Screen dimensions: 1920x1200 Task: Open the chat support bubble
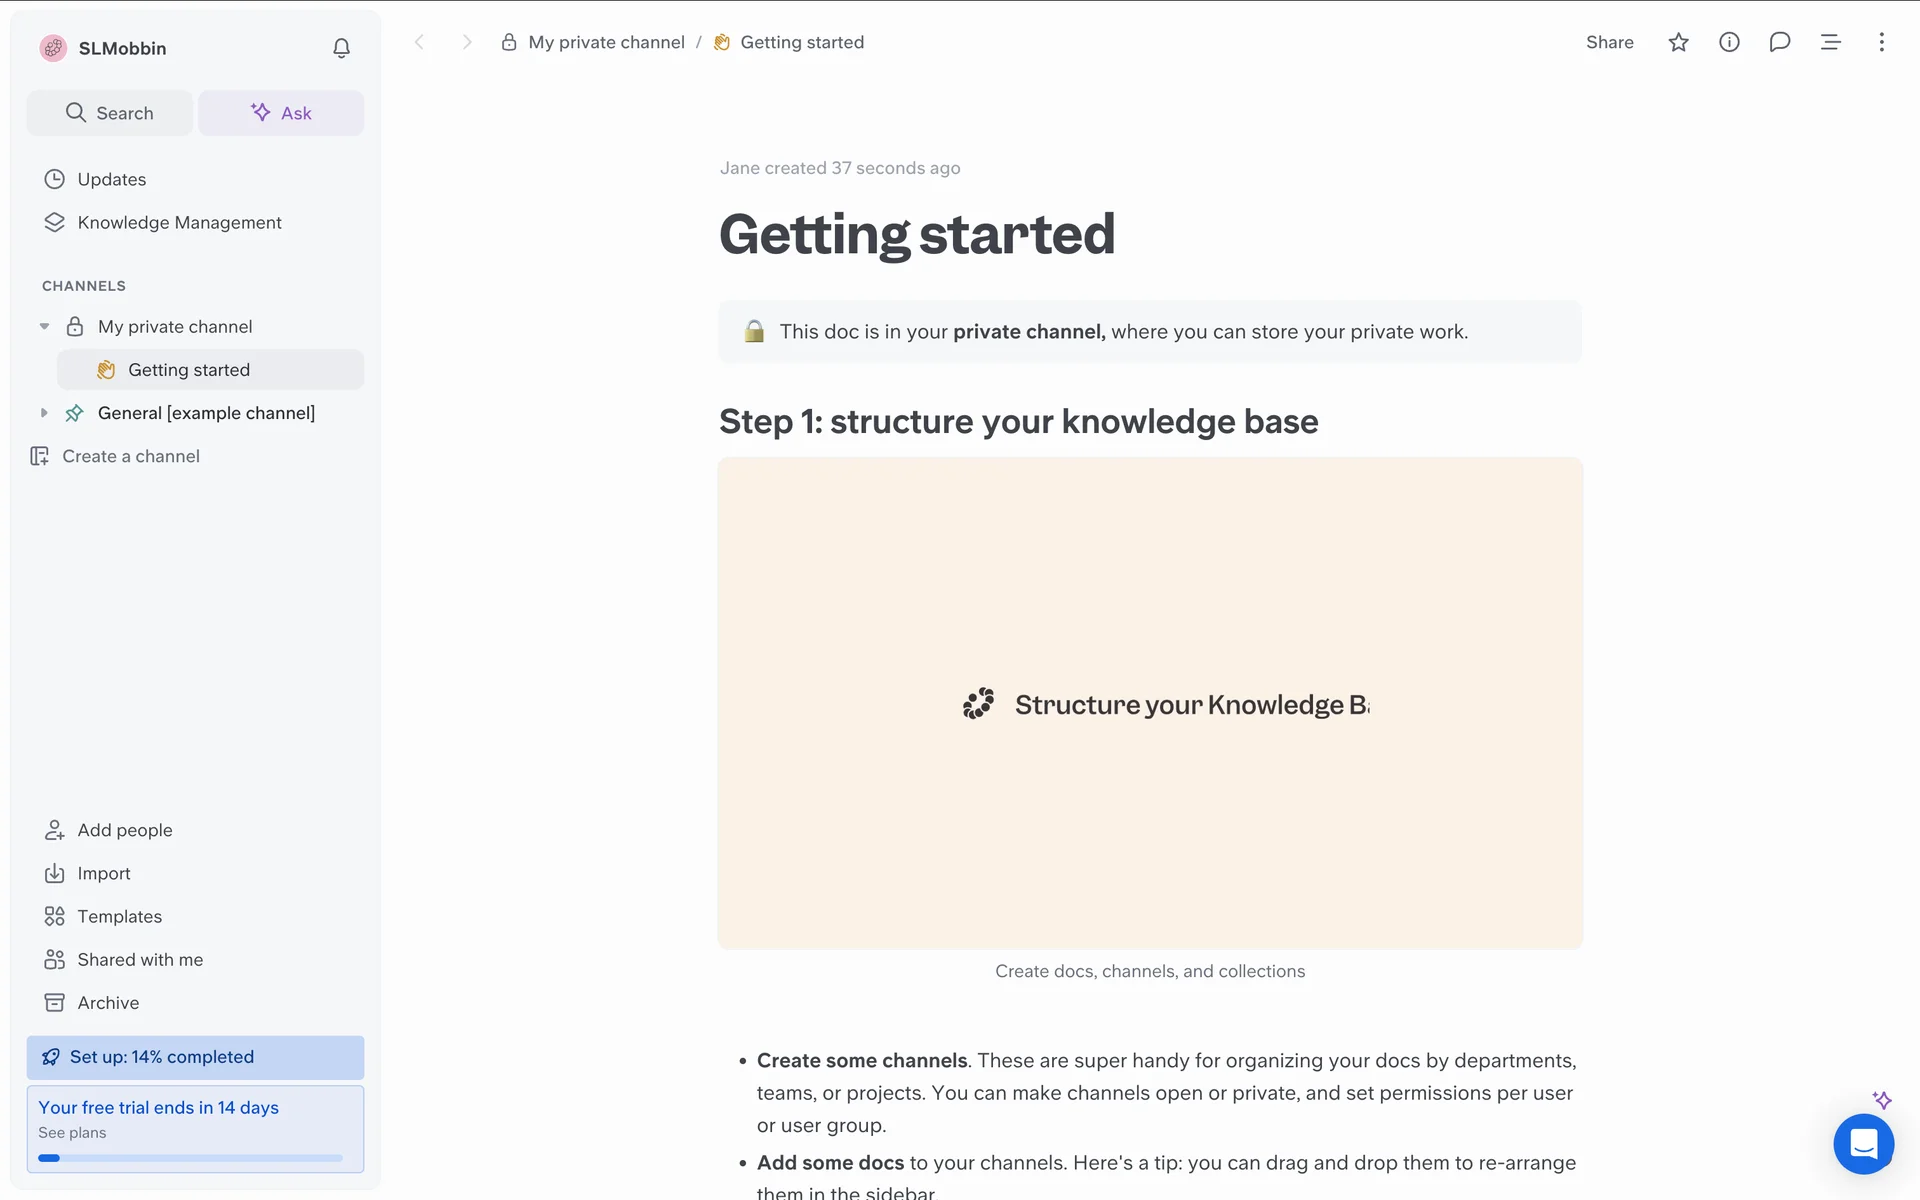pos(1863,1143)
